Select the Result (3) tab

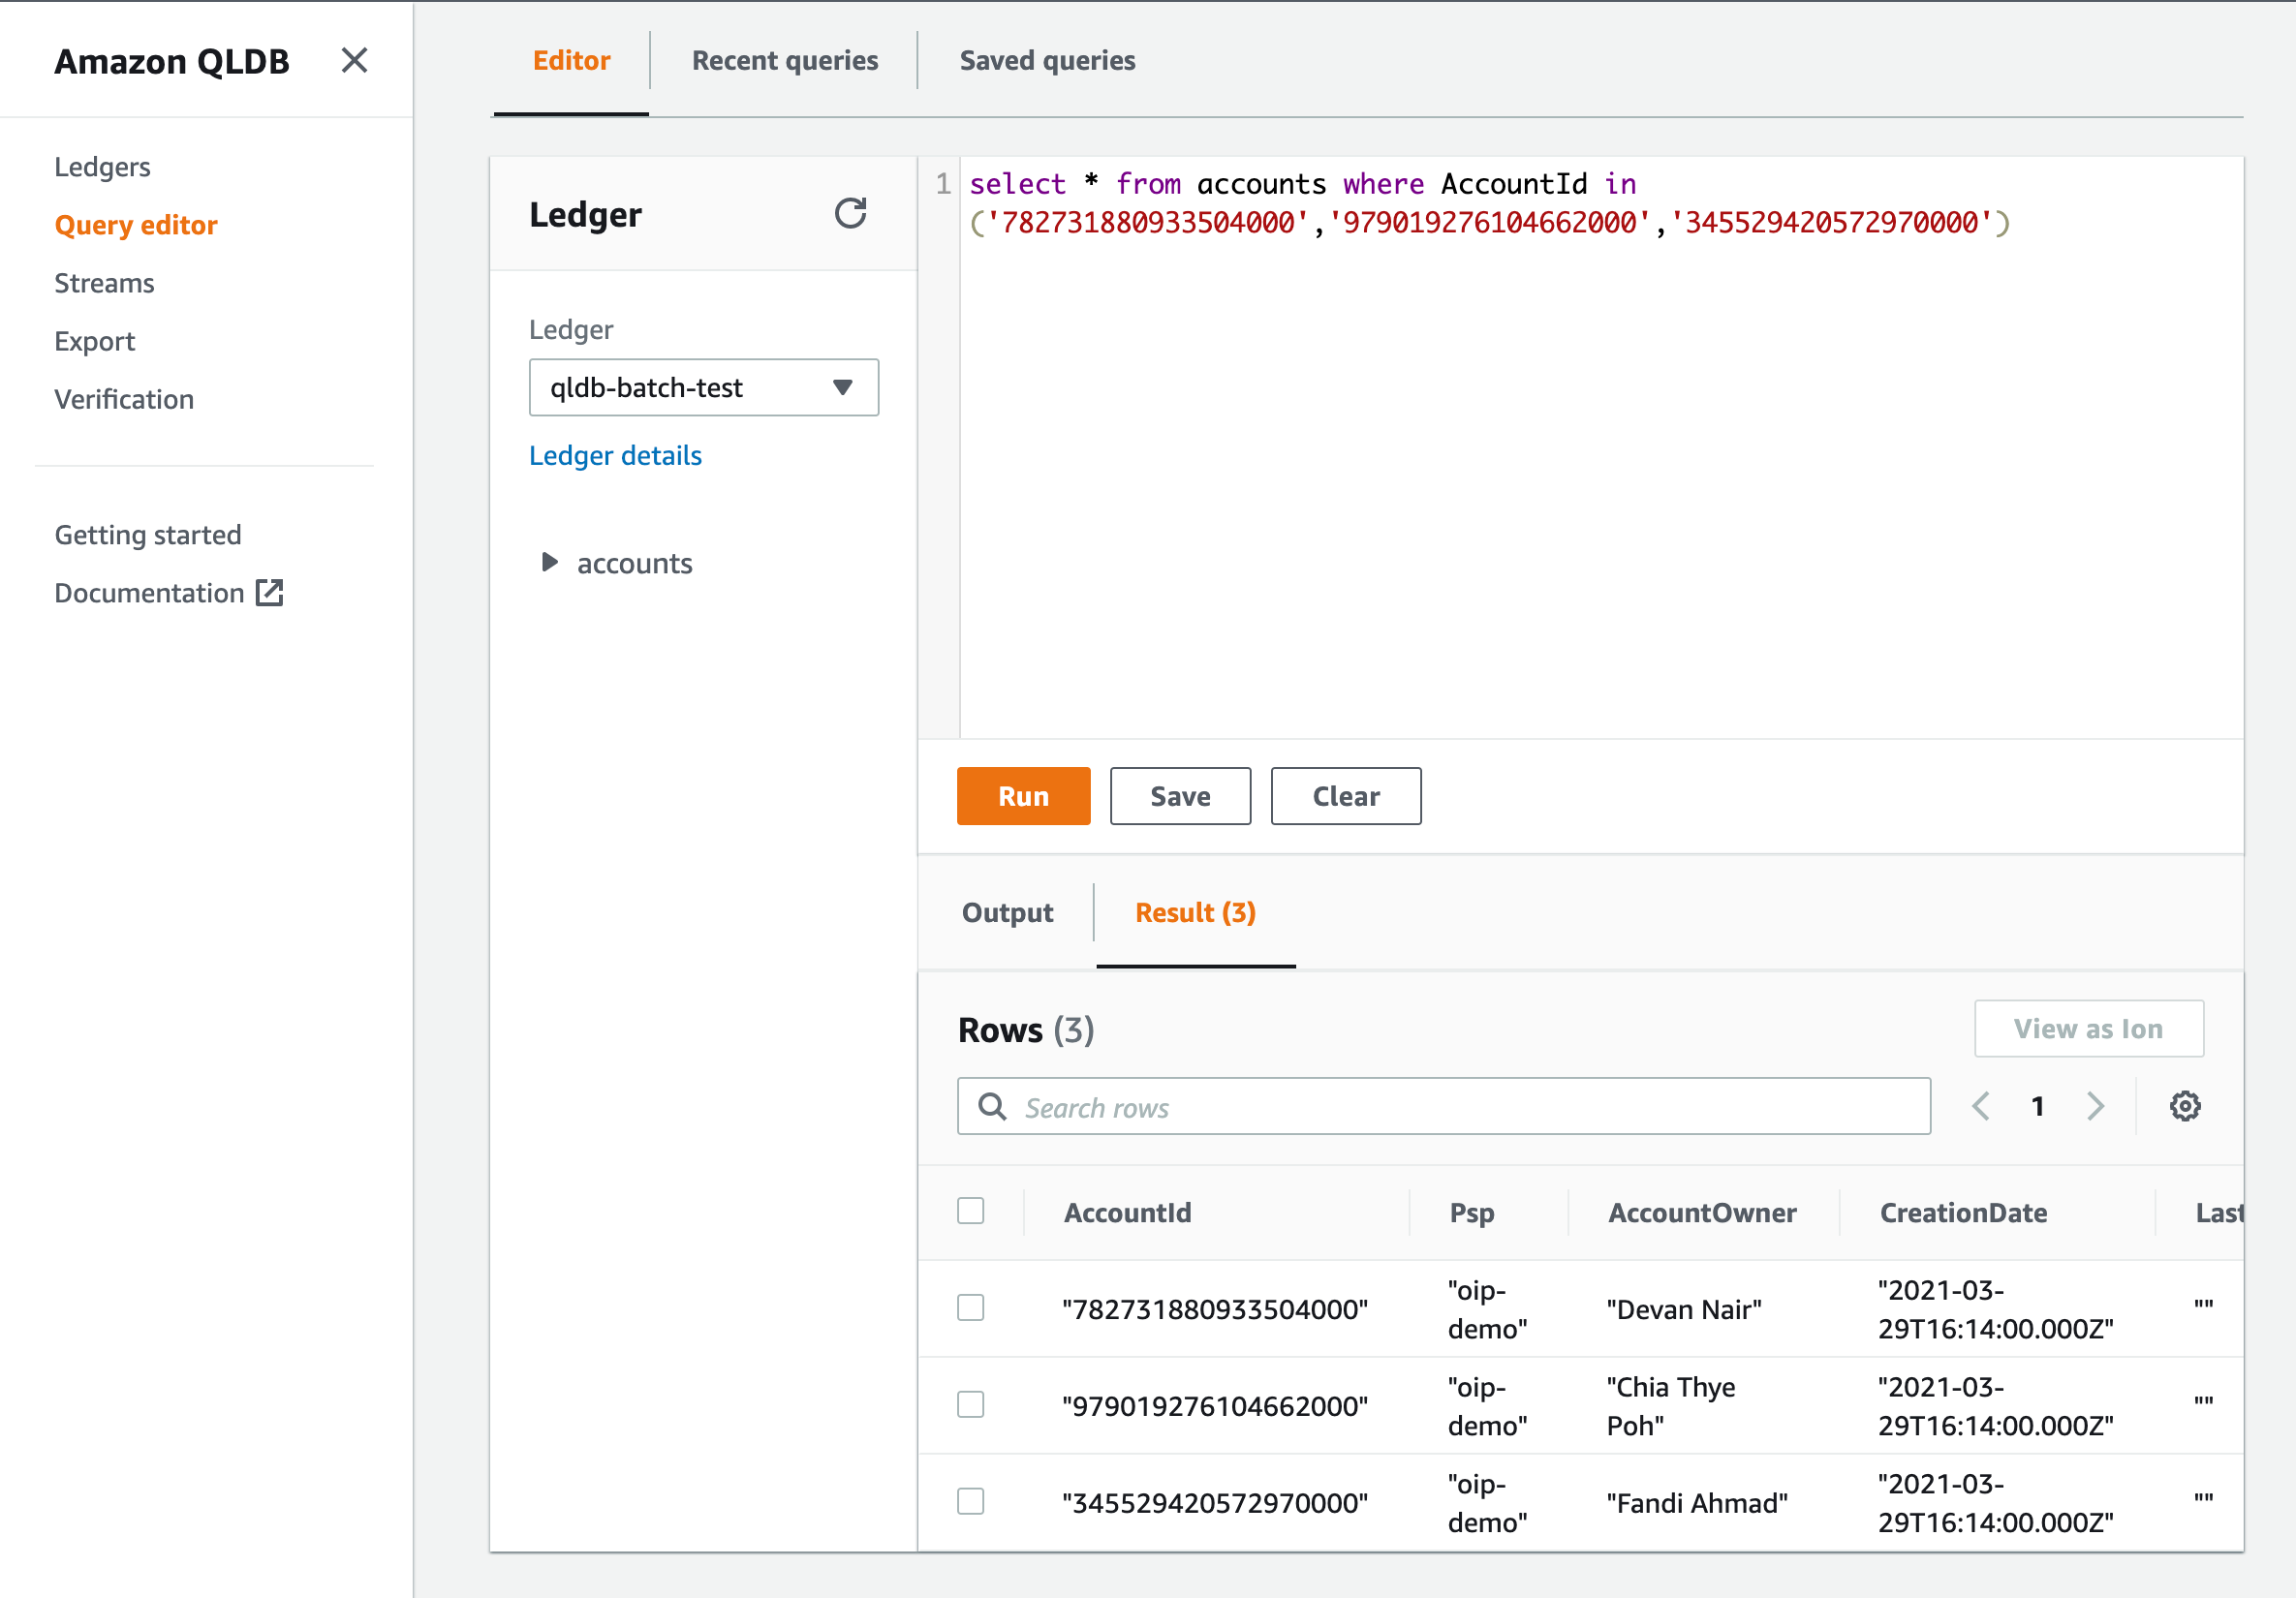(x=1195, y=913)
